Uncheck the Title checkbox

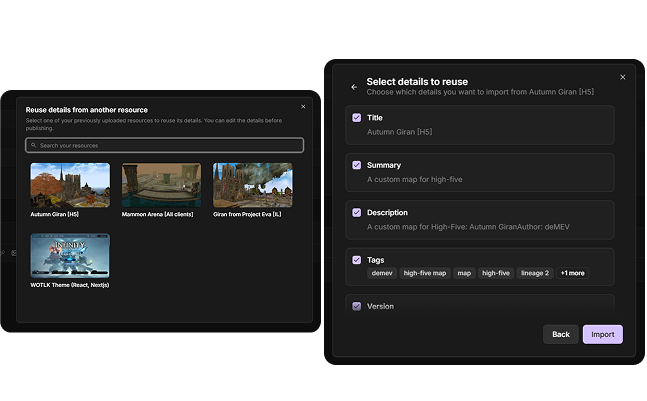click(357, 118)
